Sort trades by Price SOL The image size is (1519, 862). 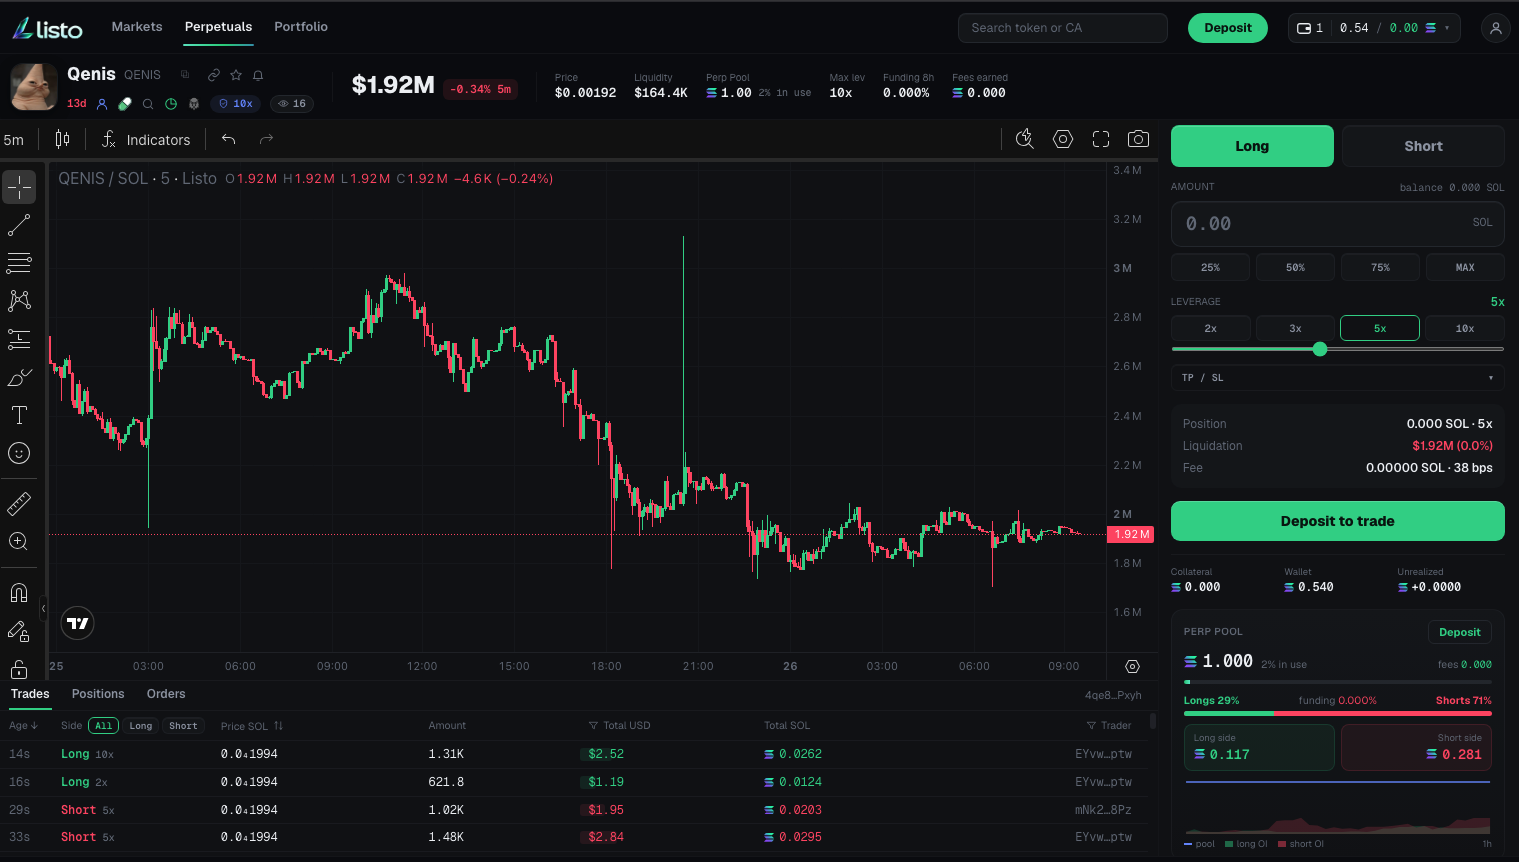pyautogui.click(x=252, y=726)
